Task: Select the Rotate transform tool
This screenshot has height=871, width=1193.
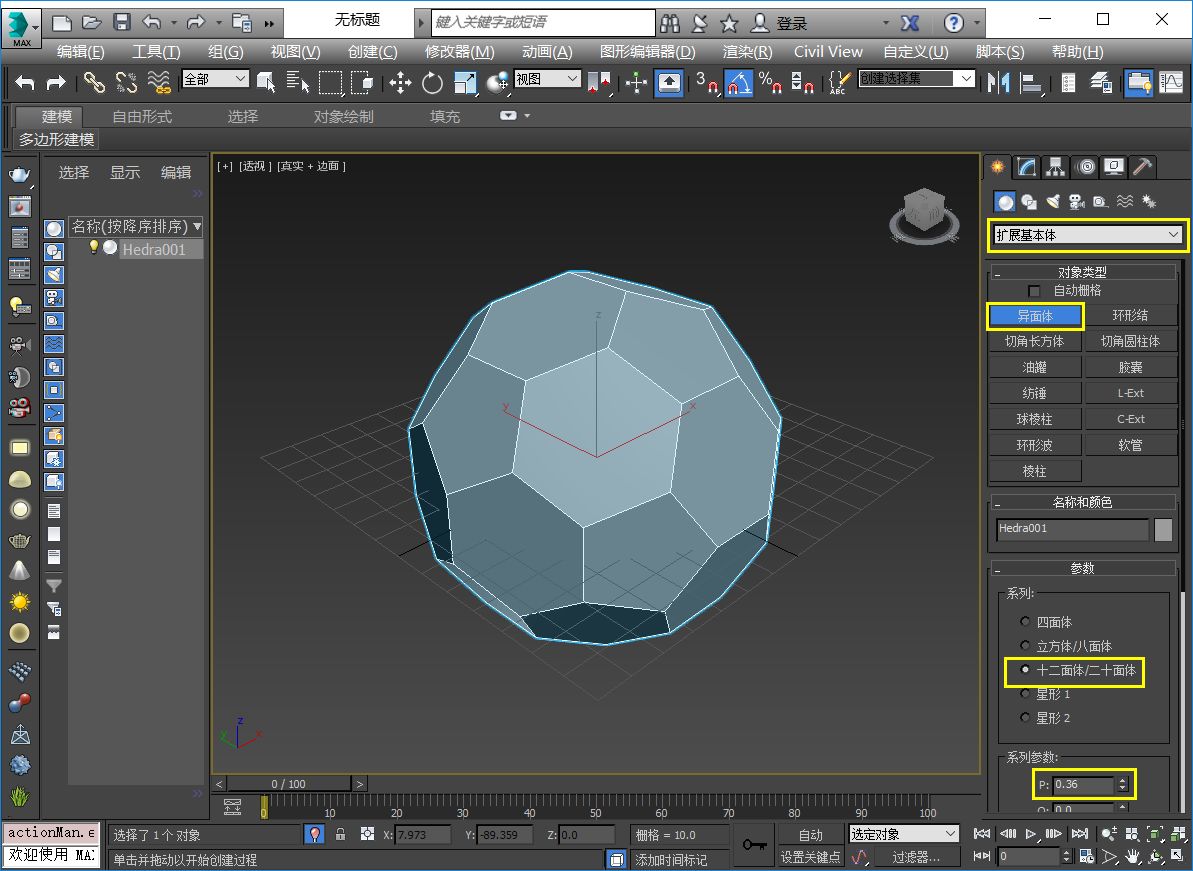Action: (432, 82)
